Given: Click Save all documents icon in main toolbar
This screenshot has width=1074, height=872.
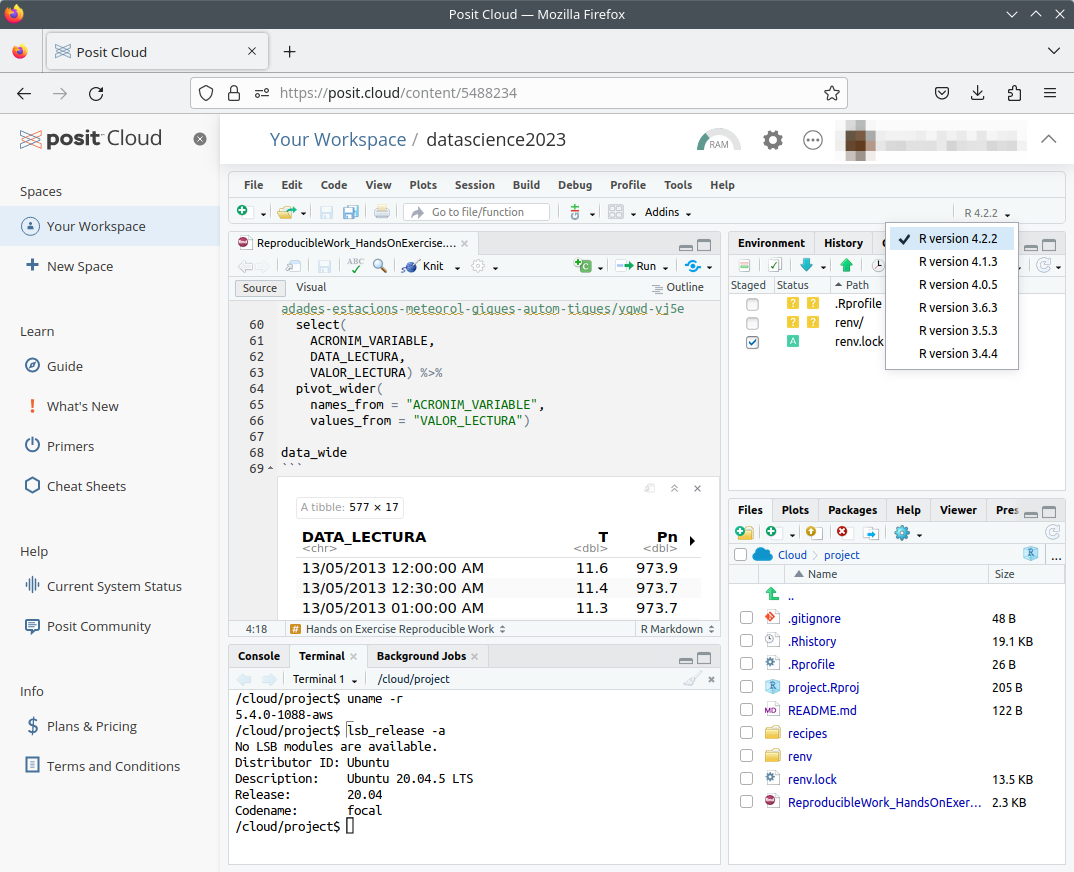Looking at the screenshot, I should pyautogui.click(x=351, y=212).
